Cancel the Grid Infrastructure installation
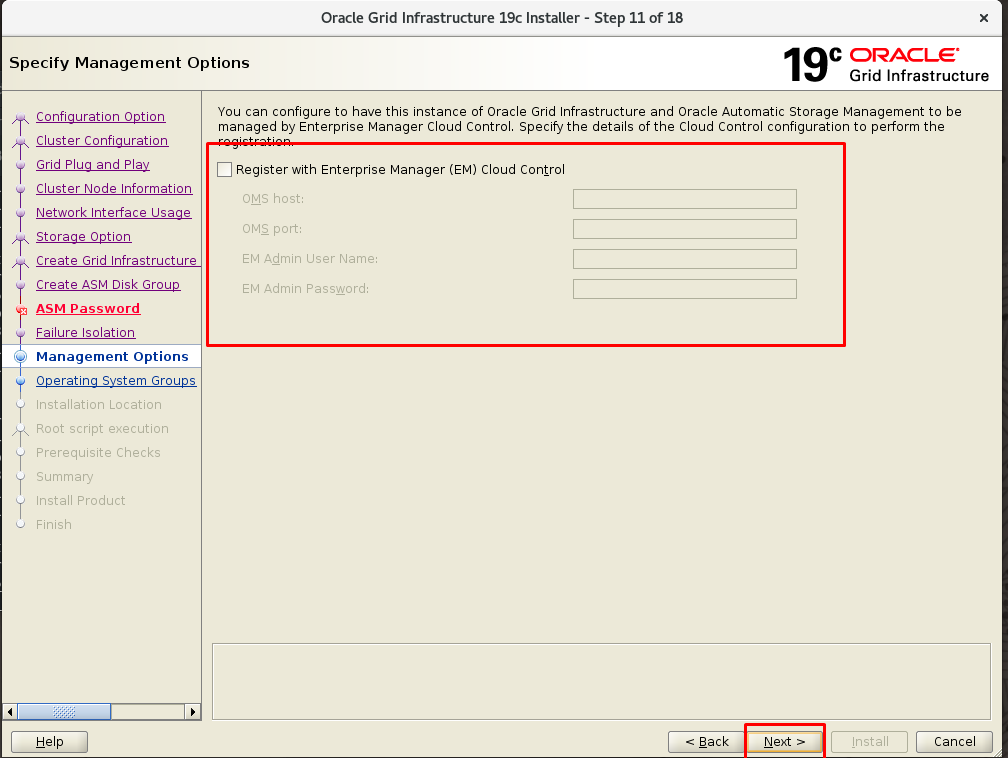 (x=954, y=741)
